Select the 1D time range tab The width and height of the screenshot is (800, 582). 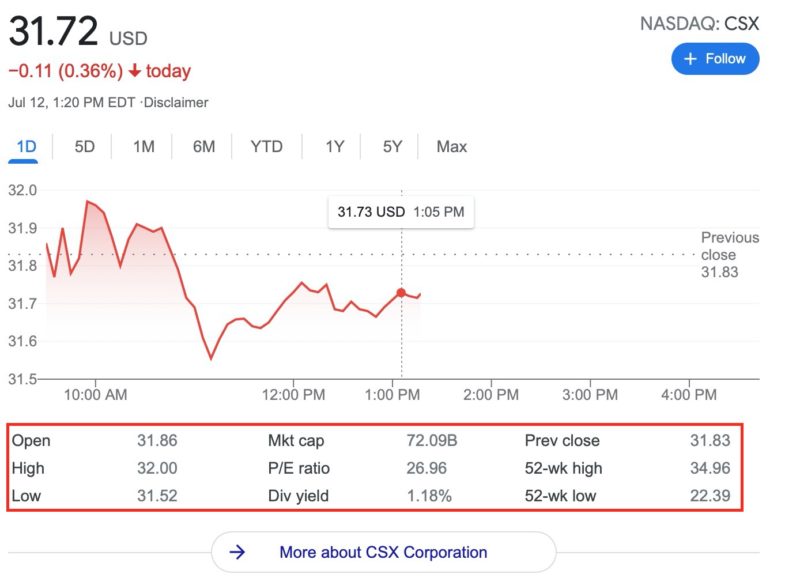pos(26,147)
